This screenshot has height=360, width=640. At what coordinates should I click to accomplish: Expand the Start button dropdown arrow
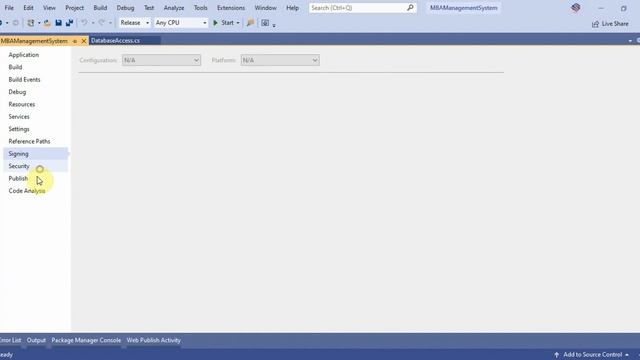(x=238, y=23)
